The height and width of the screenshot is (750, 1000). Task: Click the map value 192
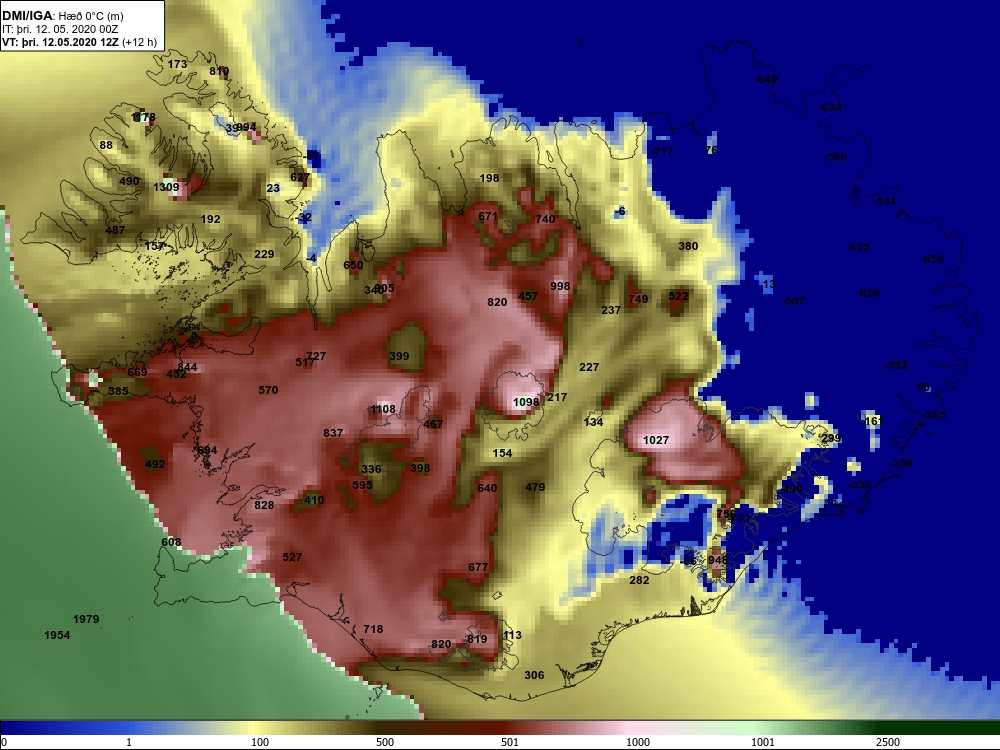(x=210, y=219)
